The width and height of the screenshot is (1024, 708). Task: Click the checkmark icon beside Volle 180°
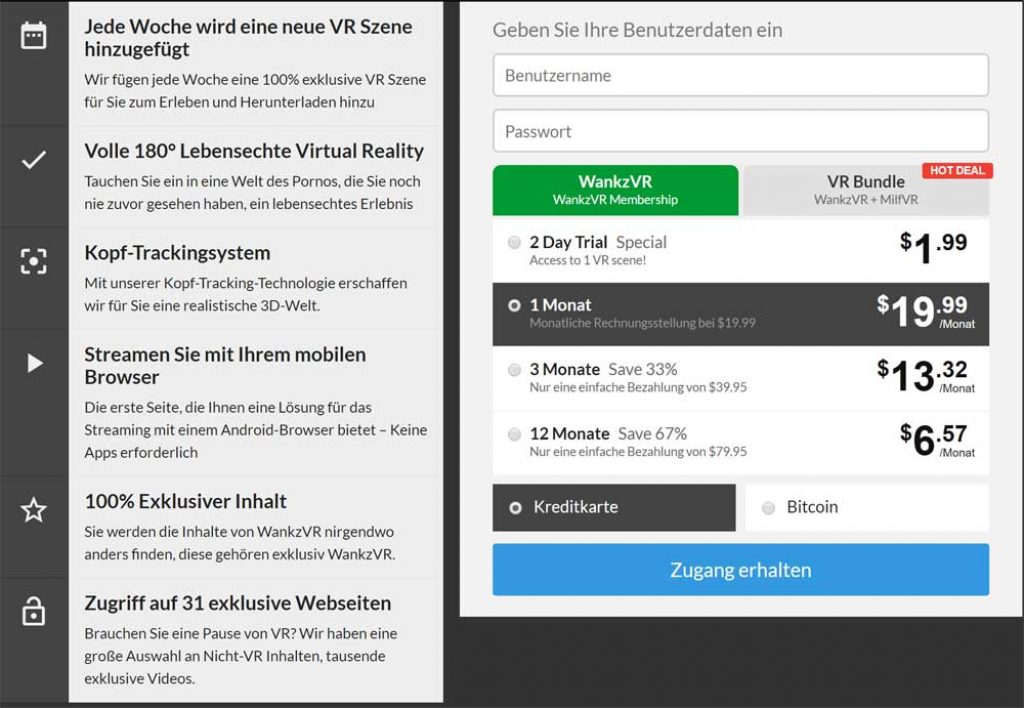pos(34,160)
